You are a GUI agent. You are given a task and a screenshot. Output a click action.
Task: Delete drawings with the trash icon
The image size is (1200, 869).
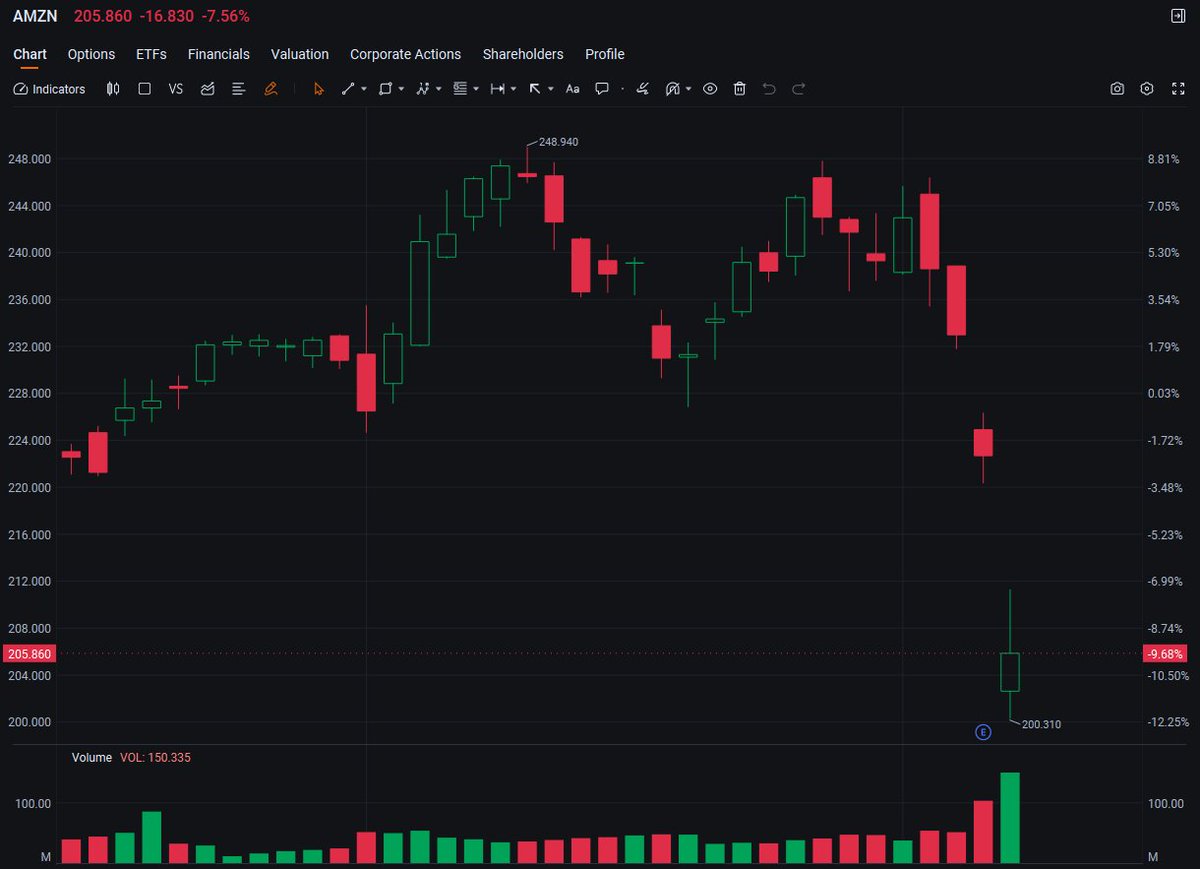click(x=740, y=89)
